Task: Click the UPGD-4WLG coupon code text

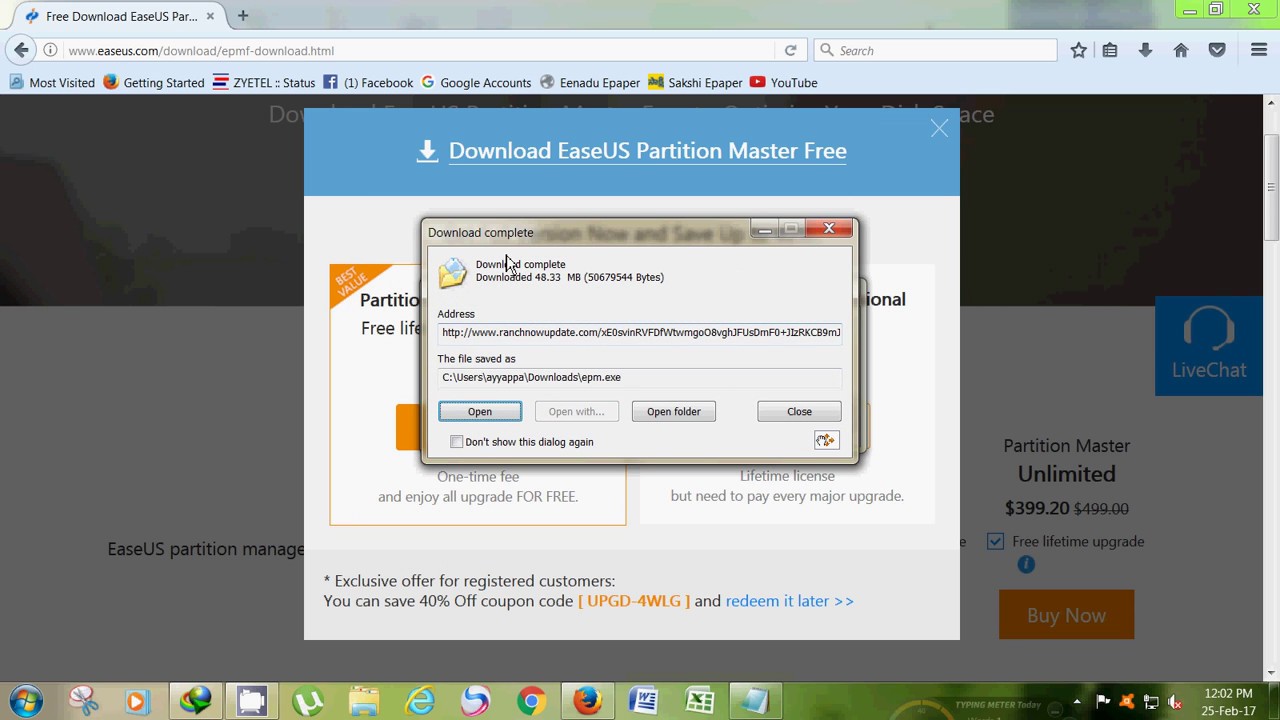Action: click(x=634, y=601)
